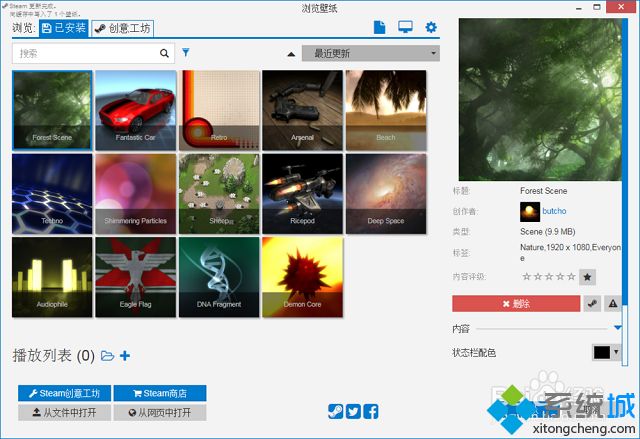640x439 pixels.
Task: Click the large Forest Scene preview image
Action: tap(540, 100)
